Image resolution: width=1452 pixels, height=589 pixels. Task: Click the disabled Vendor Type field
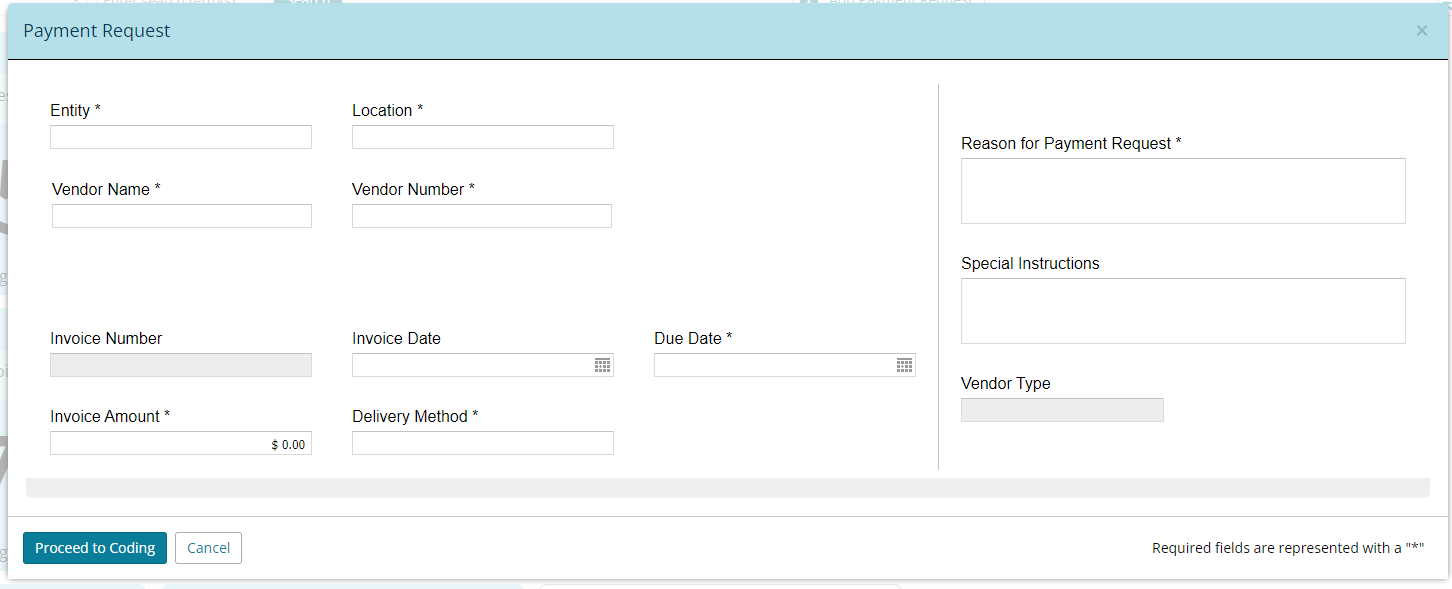tap(1062, 410)
